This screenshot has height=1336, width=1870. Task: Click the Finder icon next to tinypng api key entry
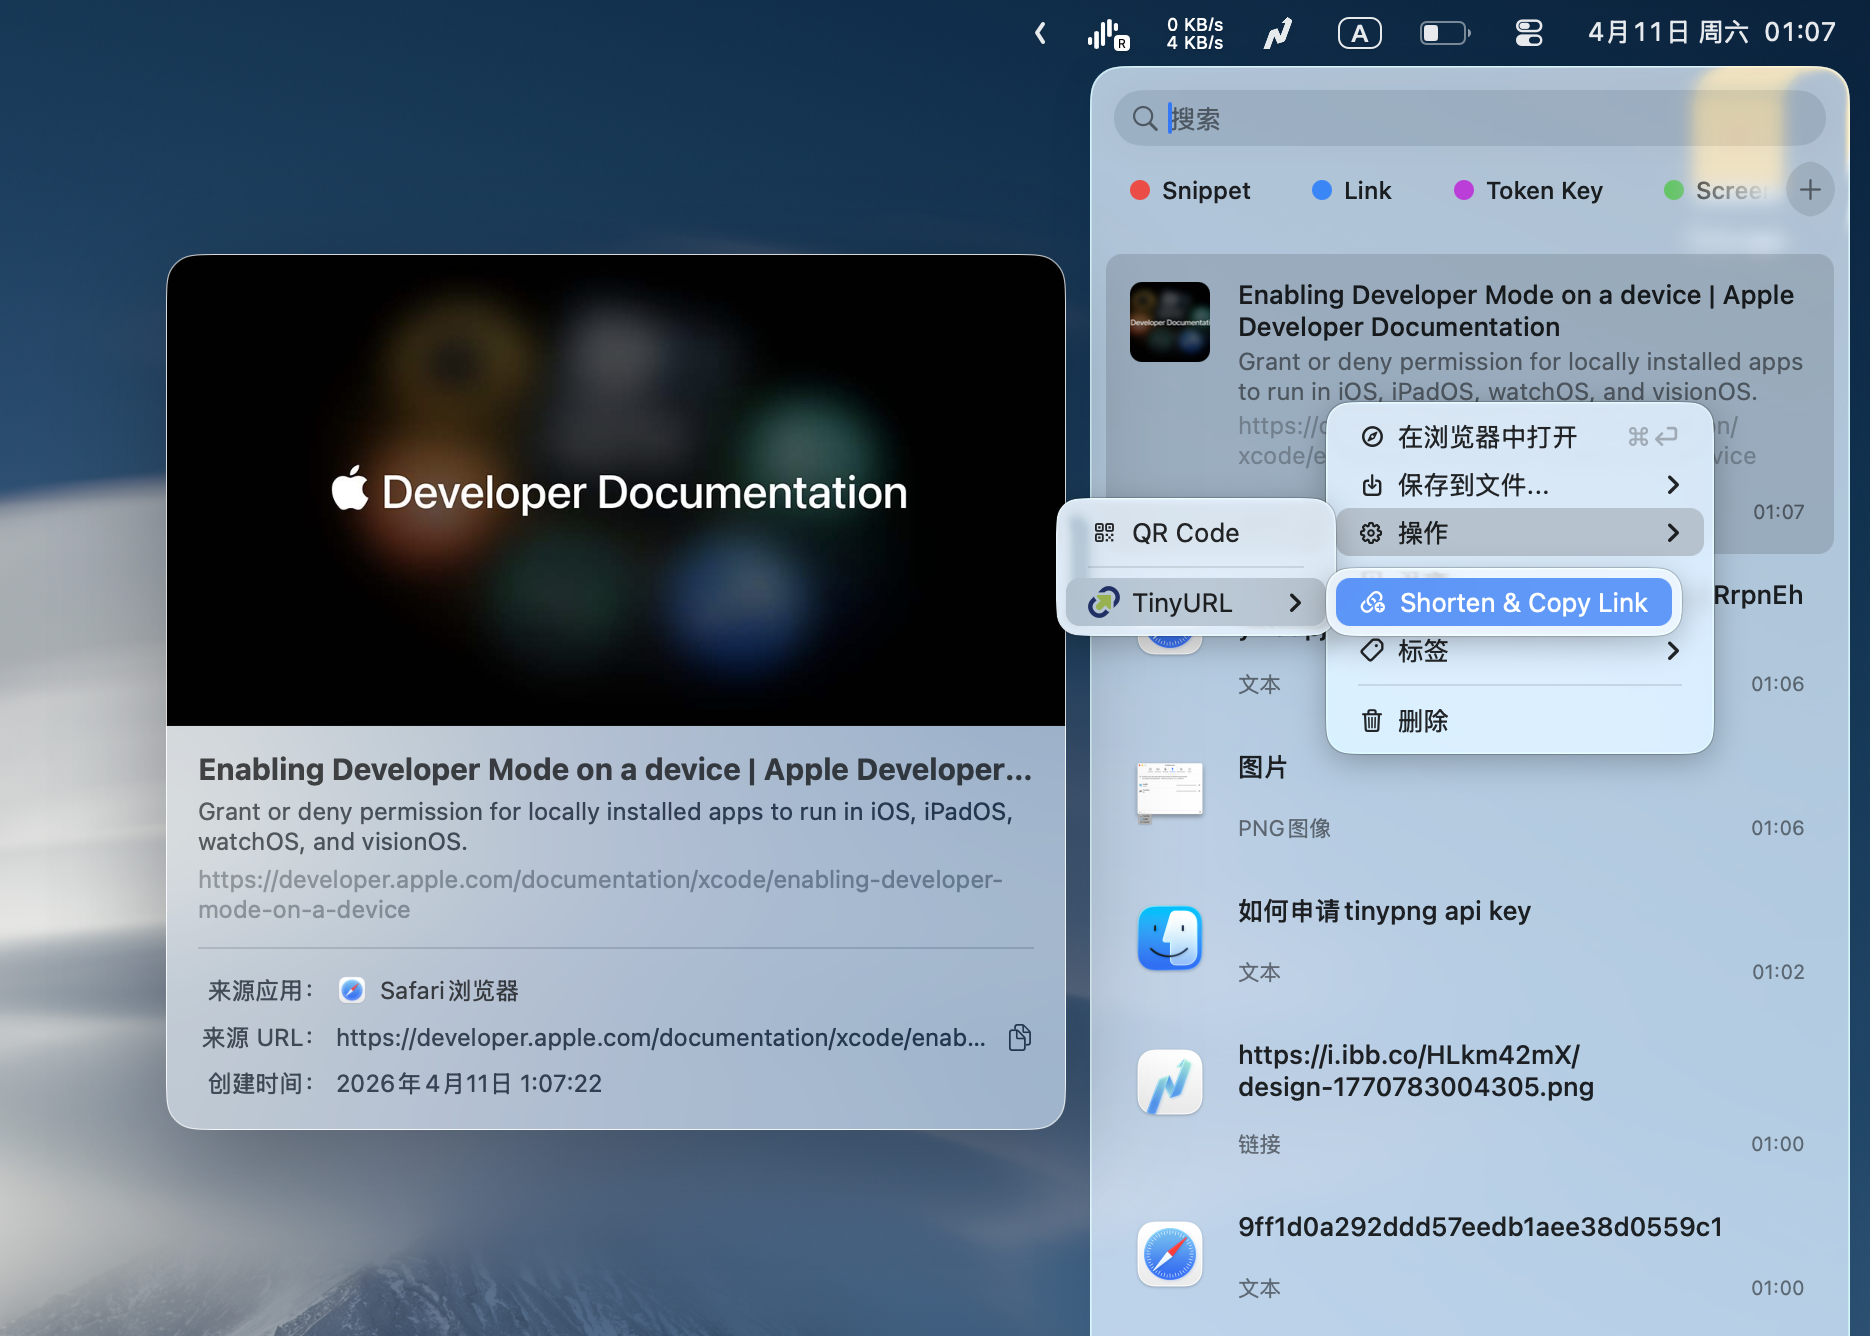[1169, 938]
